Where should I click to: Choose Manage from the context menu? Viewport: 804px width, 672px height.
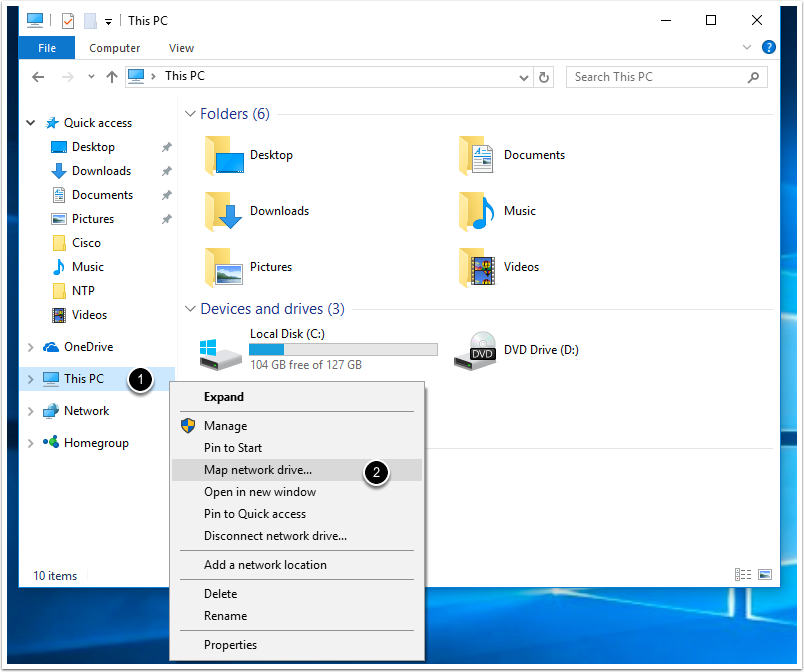tap(225, 426)
